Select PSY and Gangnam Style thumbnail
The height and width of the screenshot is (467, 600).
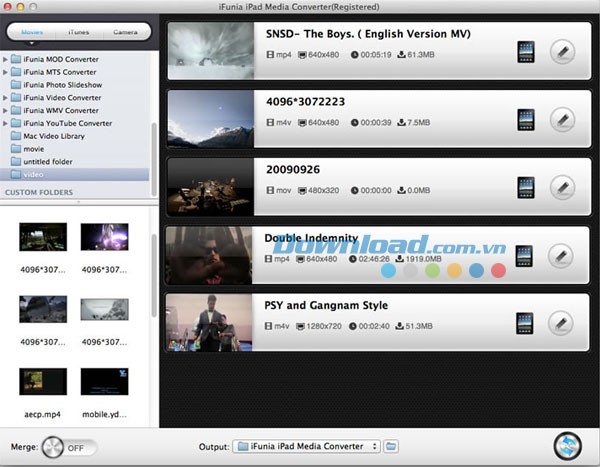[209, 323]
